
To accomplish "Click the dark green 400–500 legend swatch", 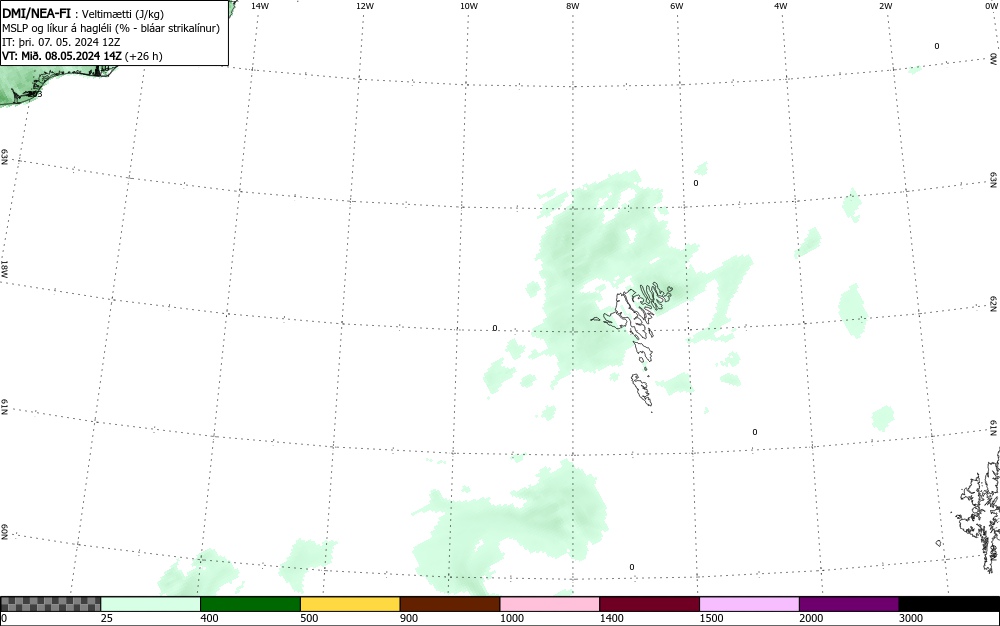I will click(250, 604).
